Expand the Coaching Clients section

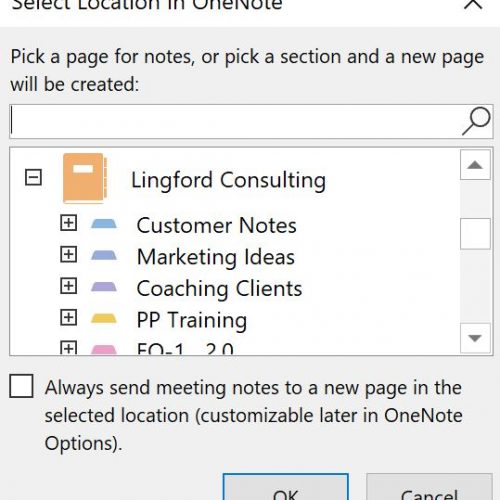click(68, 286)
